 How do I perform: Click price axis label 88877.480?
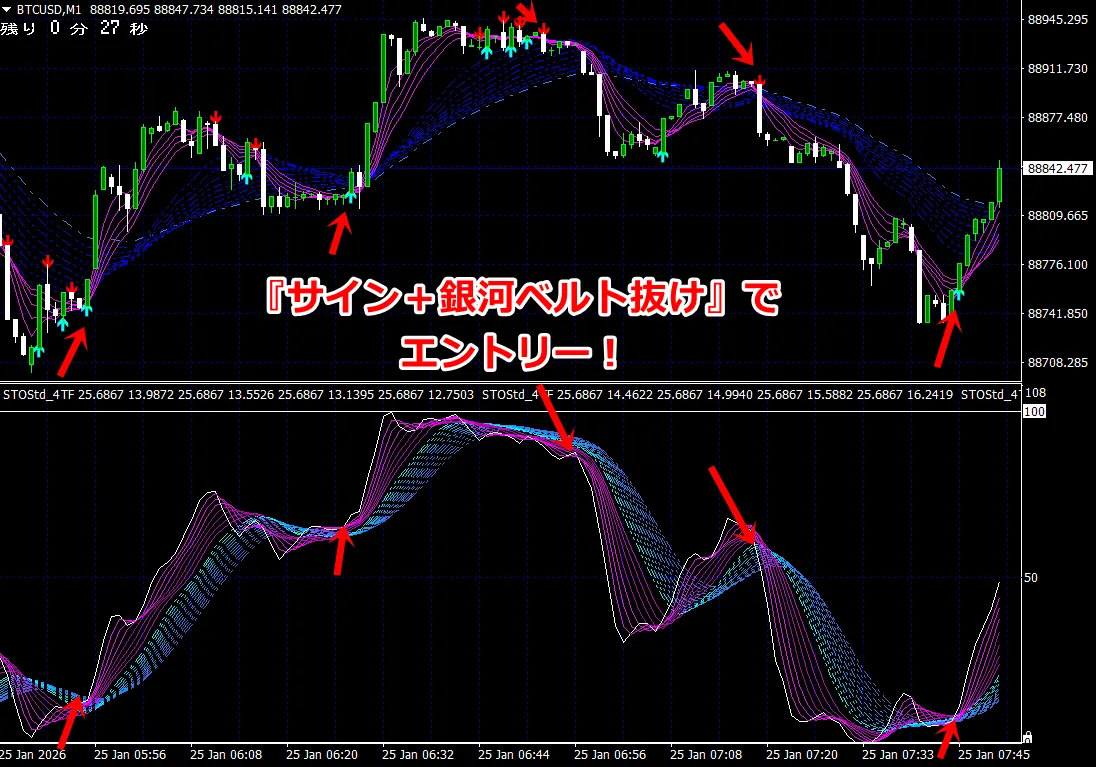coord(1058,117)
